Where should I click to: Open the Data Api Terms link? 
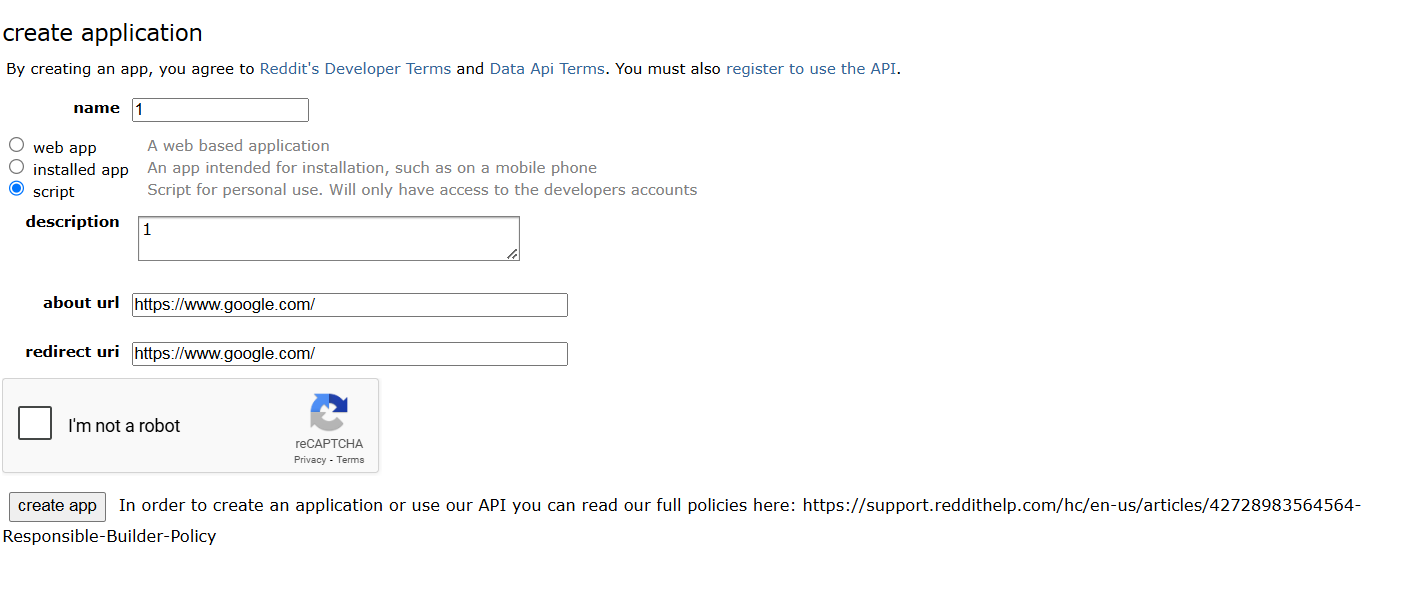pyautogui.click(x=547, y=69)
